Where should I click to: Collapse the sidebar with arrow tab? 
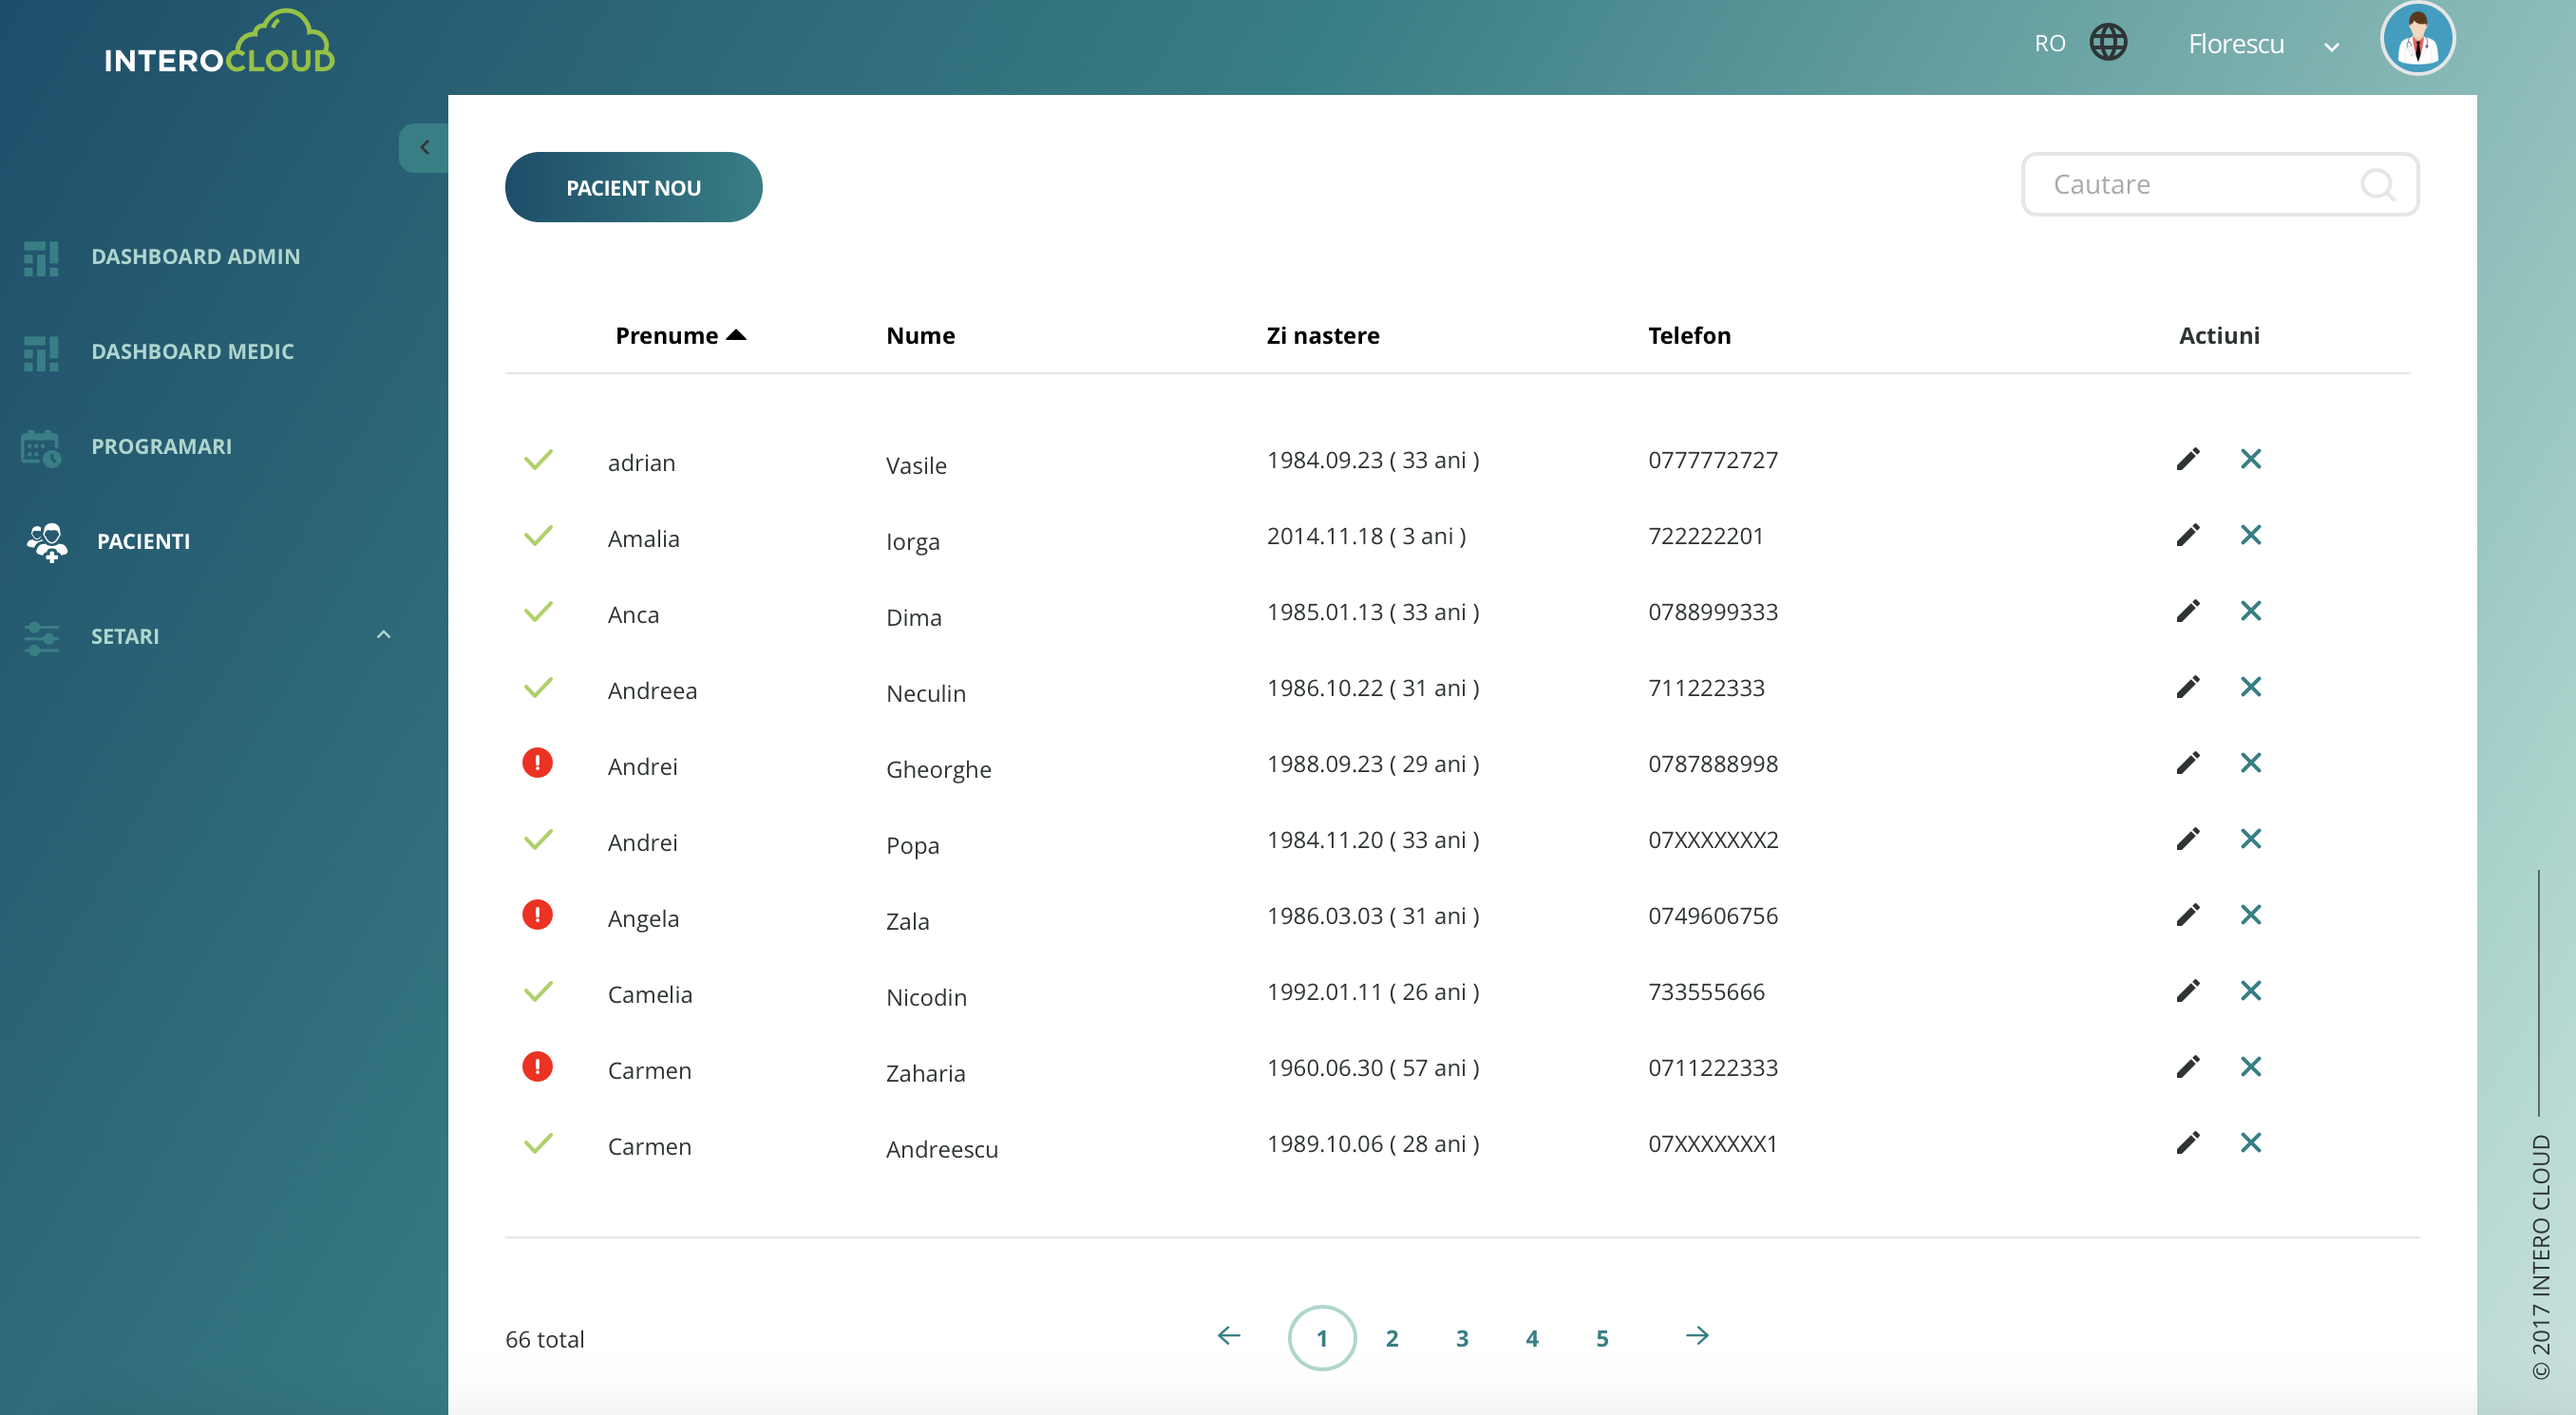pos(424,148)
